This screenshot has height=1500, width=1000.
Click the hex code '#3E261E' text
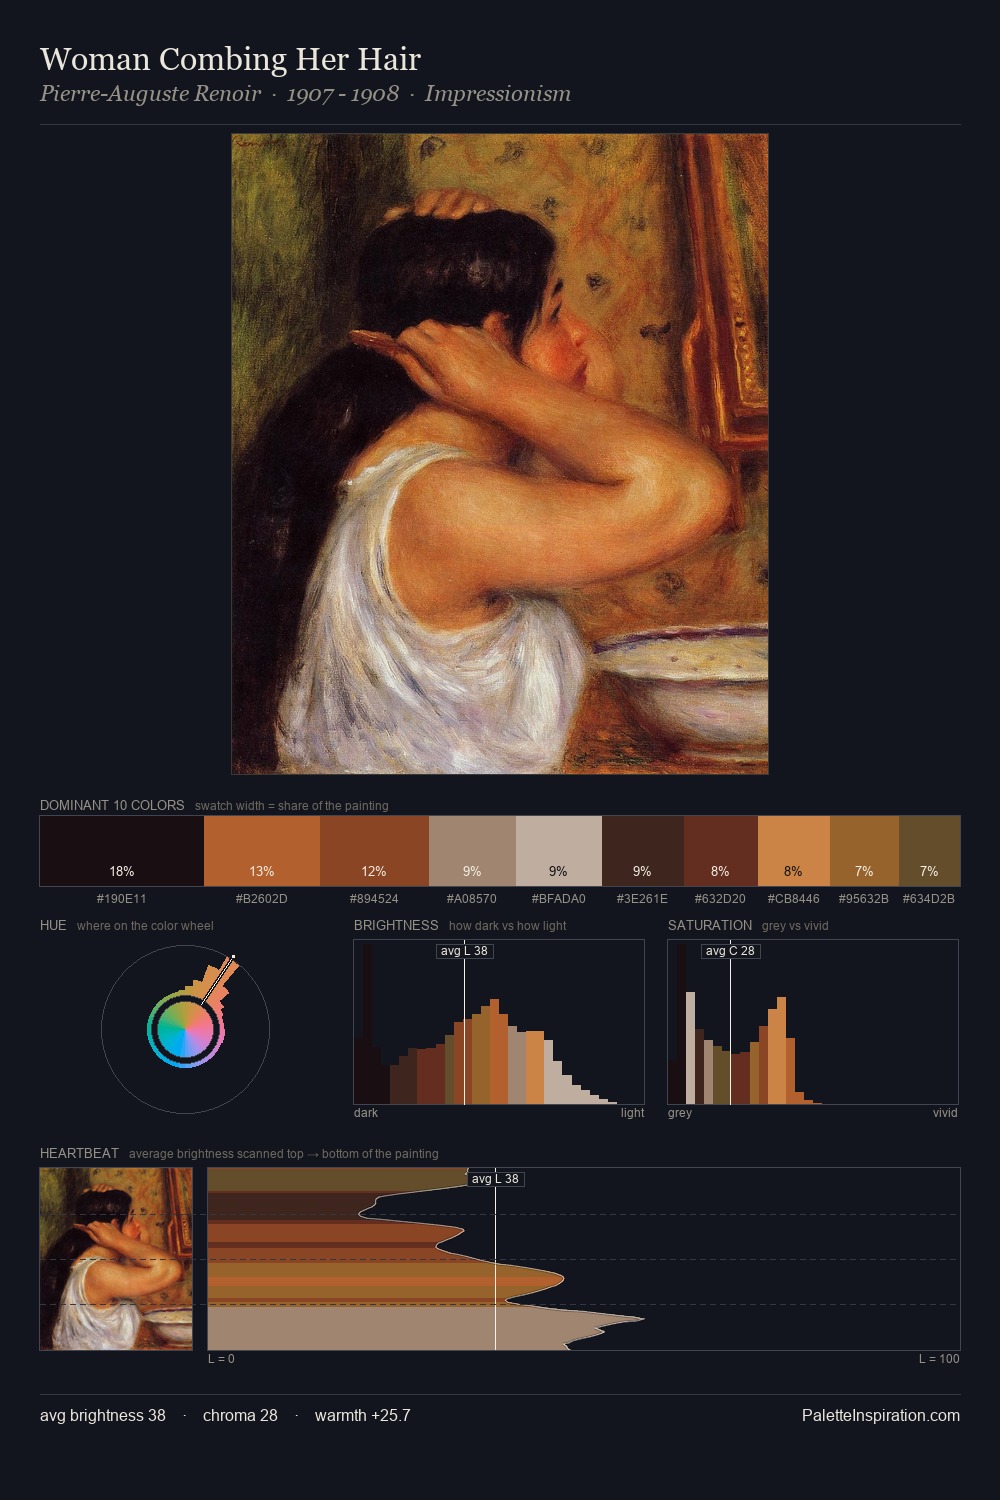(x=643, y=899)
